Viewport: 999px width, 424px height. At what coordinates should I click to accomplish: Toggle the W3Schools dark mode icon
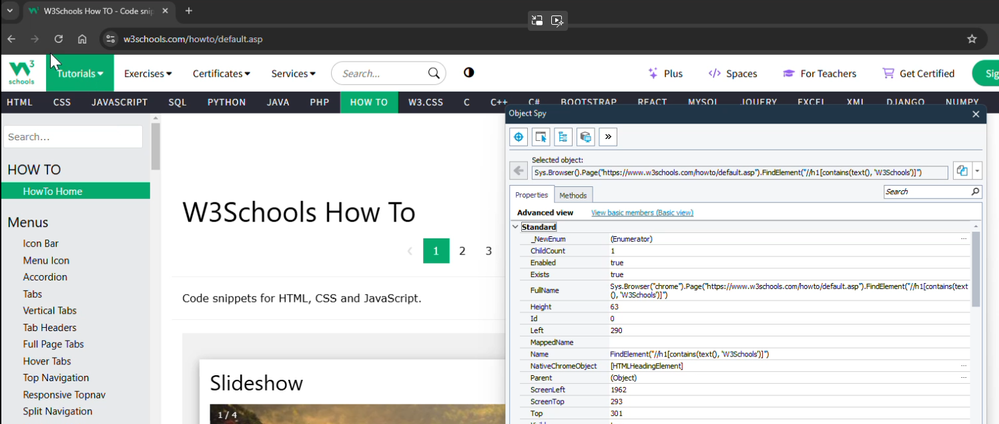[x=469, y=73]
